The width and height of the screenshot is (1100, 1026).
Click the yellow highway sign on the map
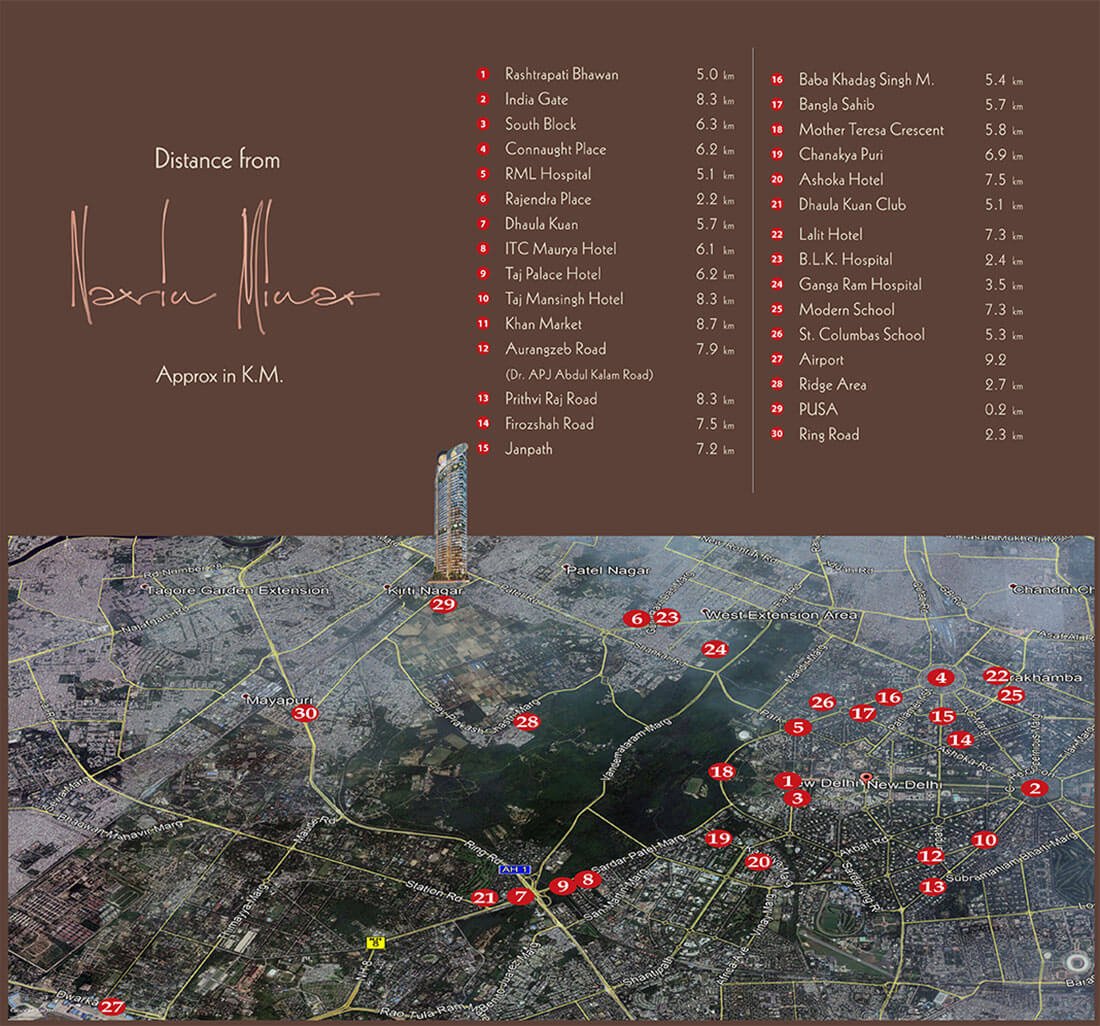pos(377,941)
